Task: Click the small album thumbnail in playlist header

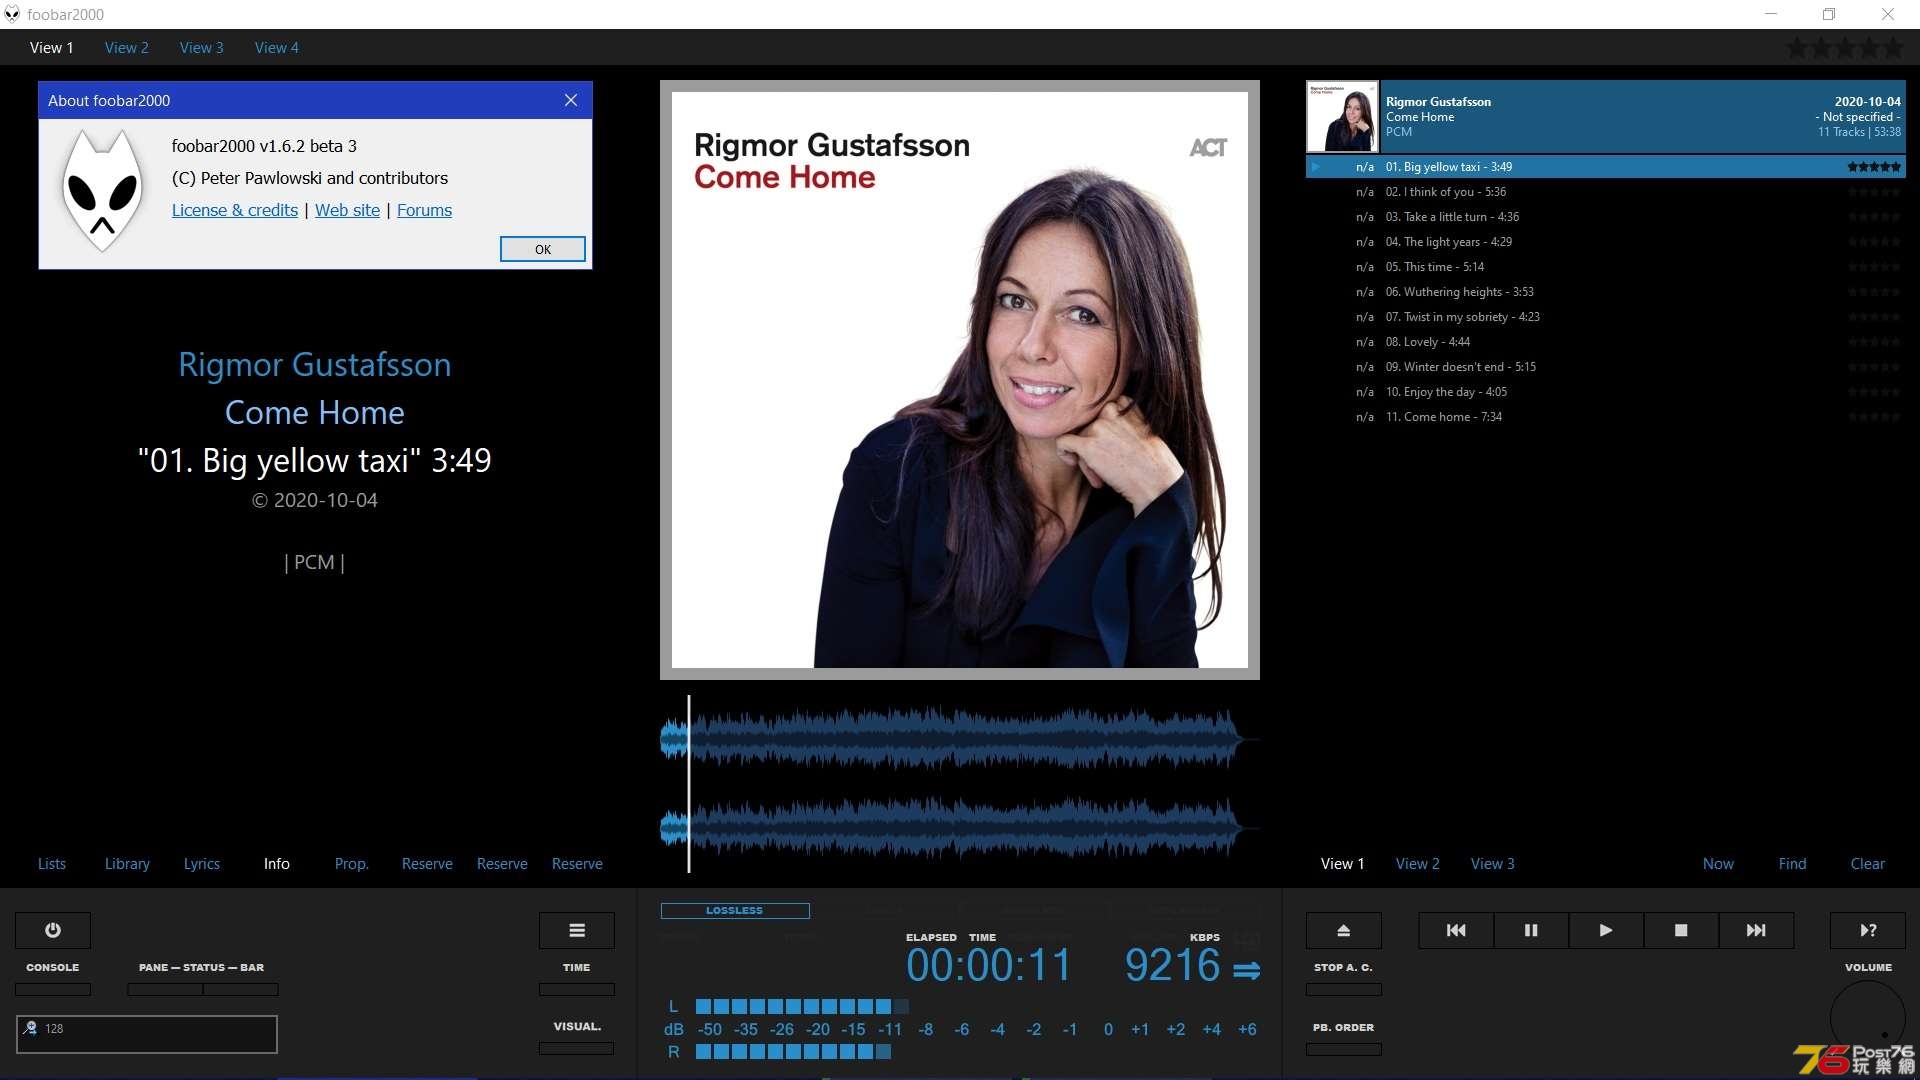Action: click(1343, 117)
